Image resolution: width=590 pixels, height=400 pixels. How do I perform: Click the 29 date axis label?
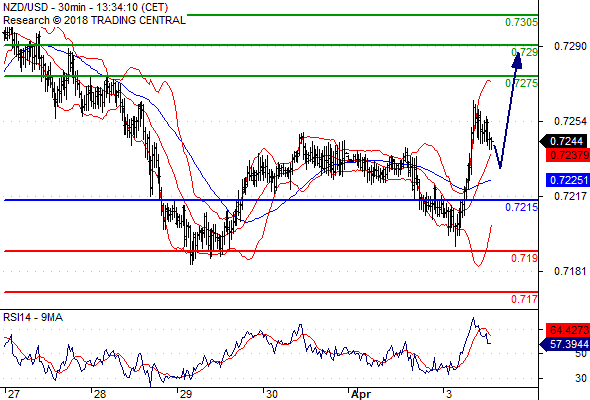(186, 394)
